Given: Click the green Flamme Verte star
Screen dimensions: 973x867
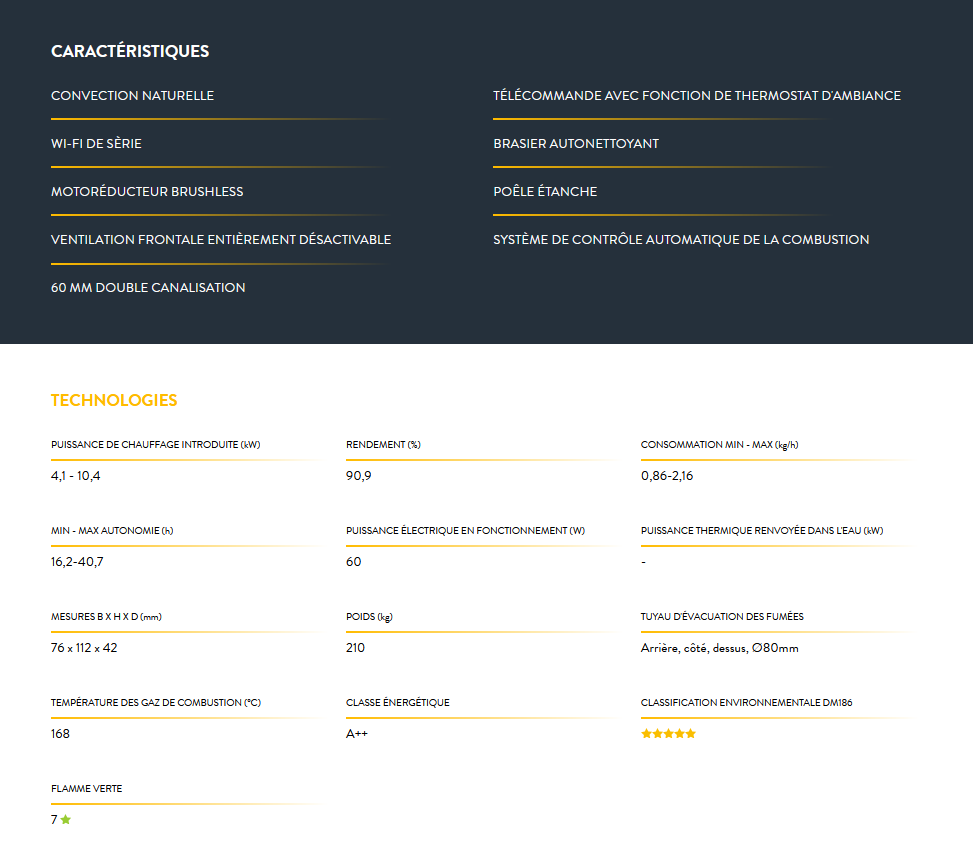Looking at the screenshot, I should coord(66,819).
